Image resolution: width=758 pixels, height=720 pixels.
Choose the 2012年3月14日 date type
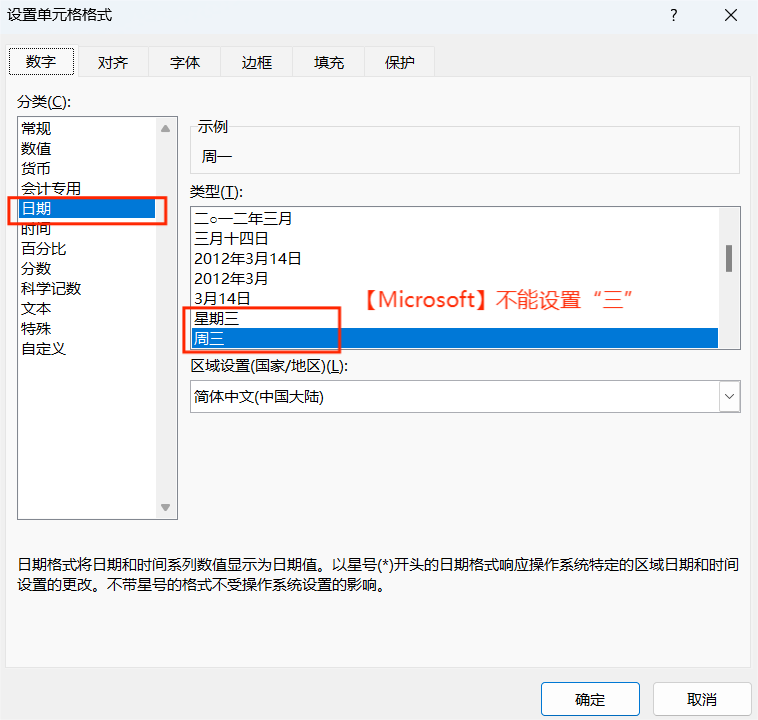248,258
